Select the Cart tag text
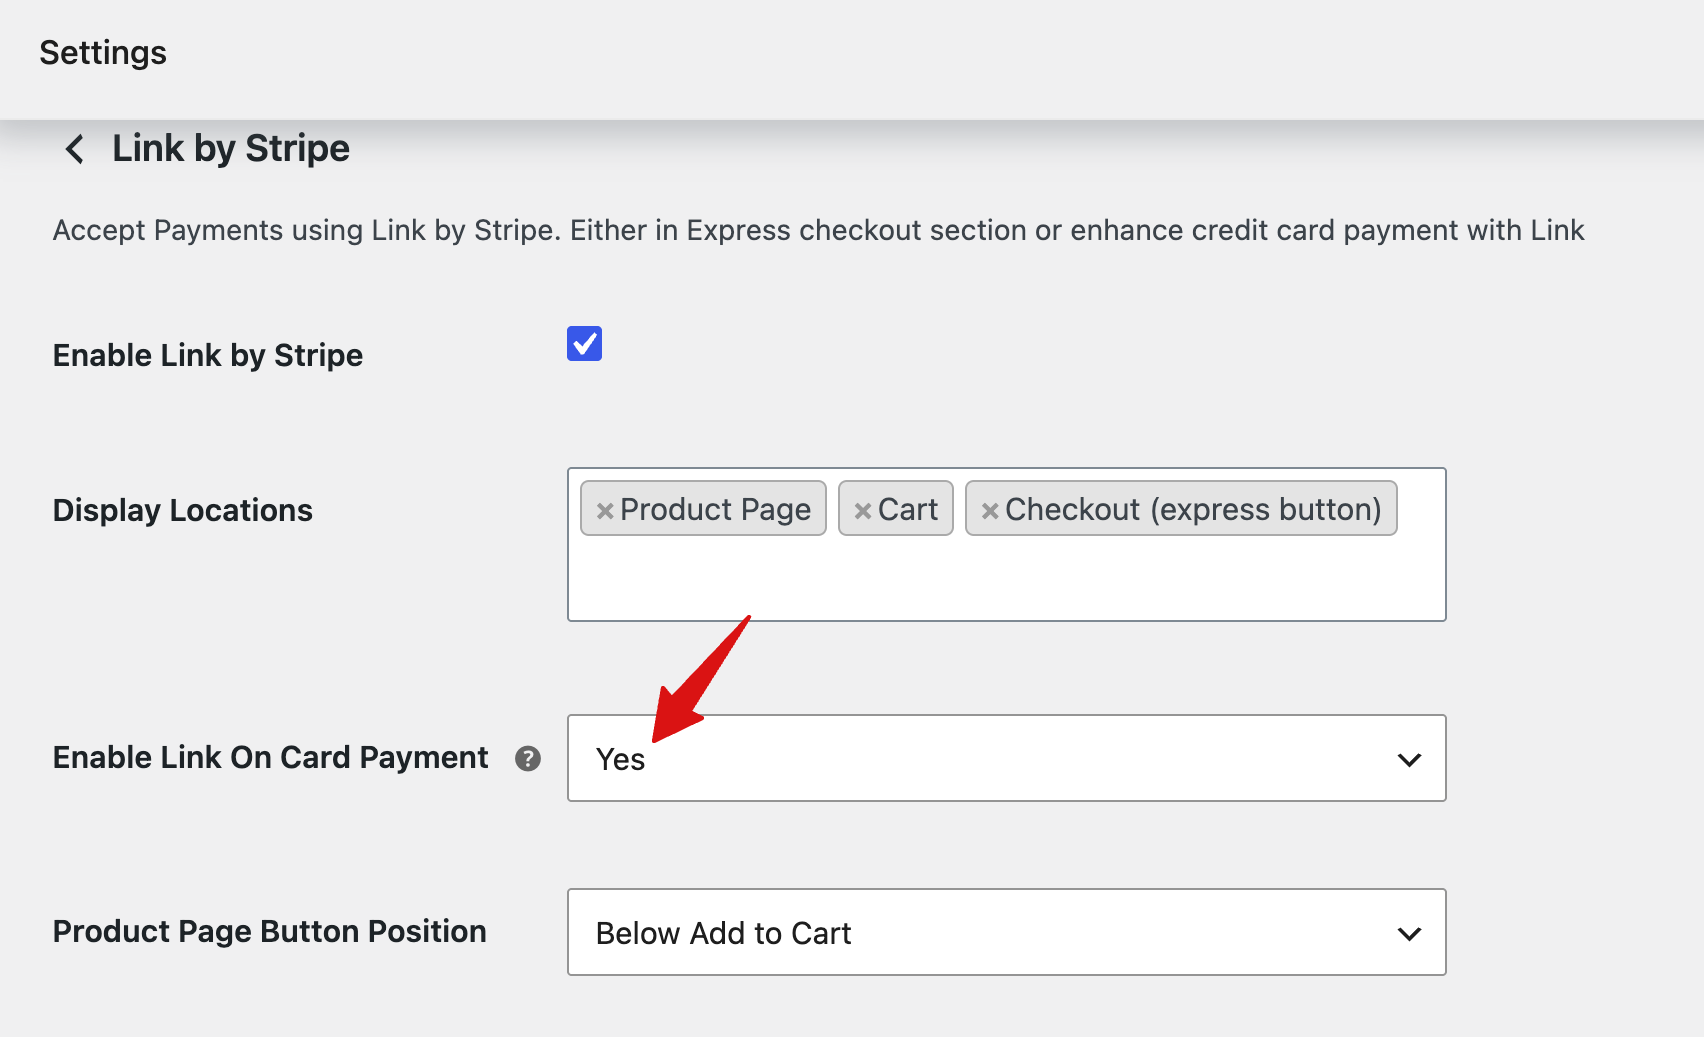1704x1037 pixels. pyautogui.click(x=908, y=509)
